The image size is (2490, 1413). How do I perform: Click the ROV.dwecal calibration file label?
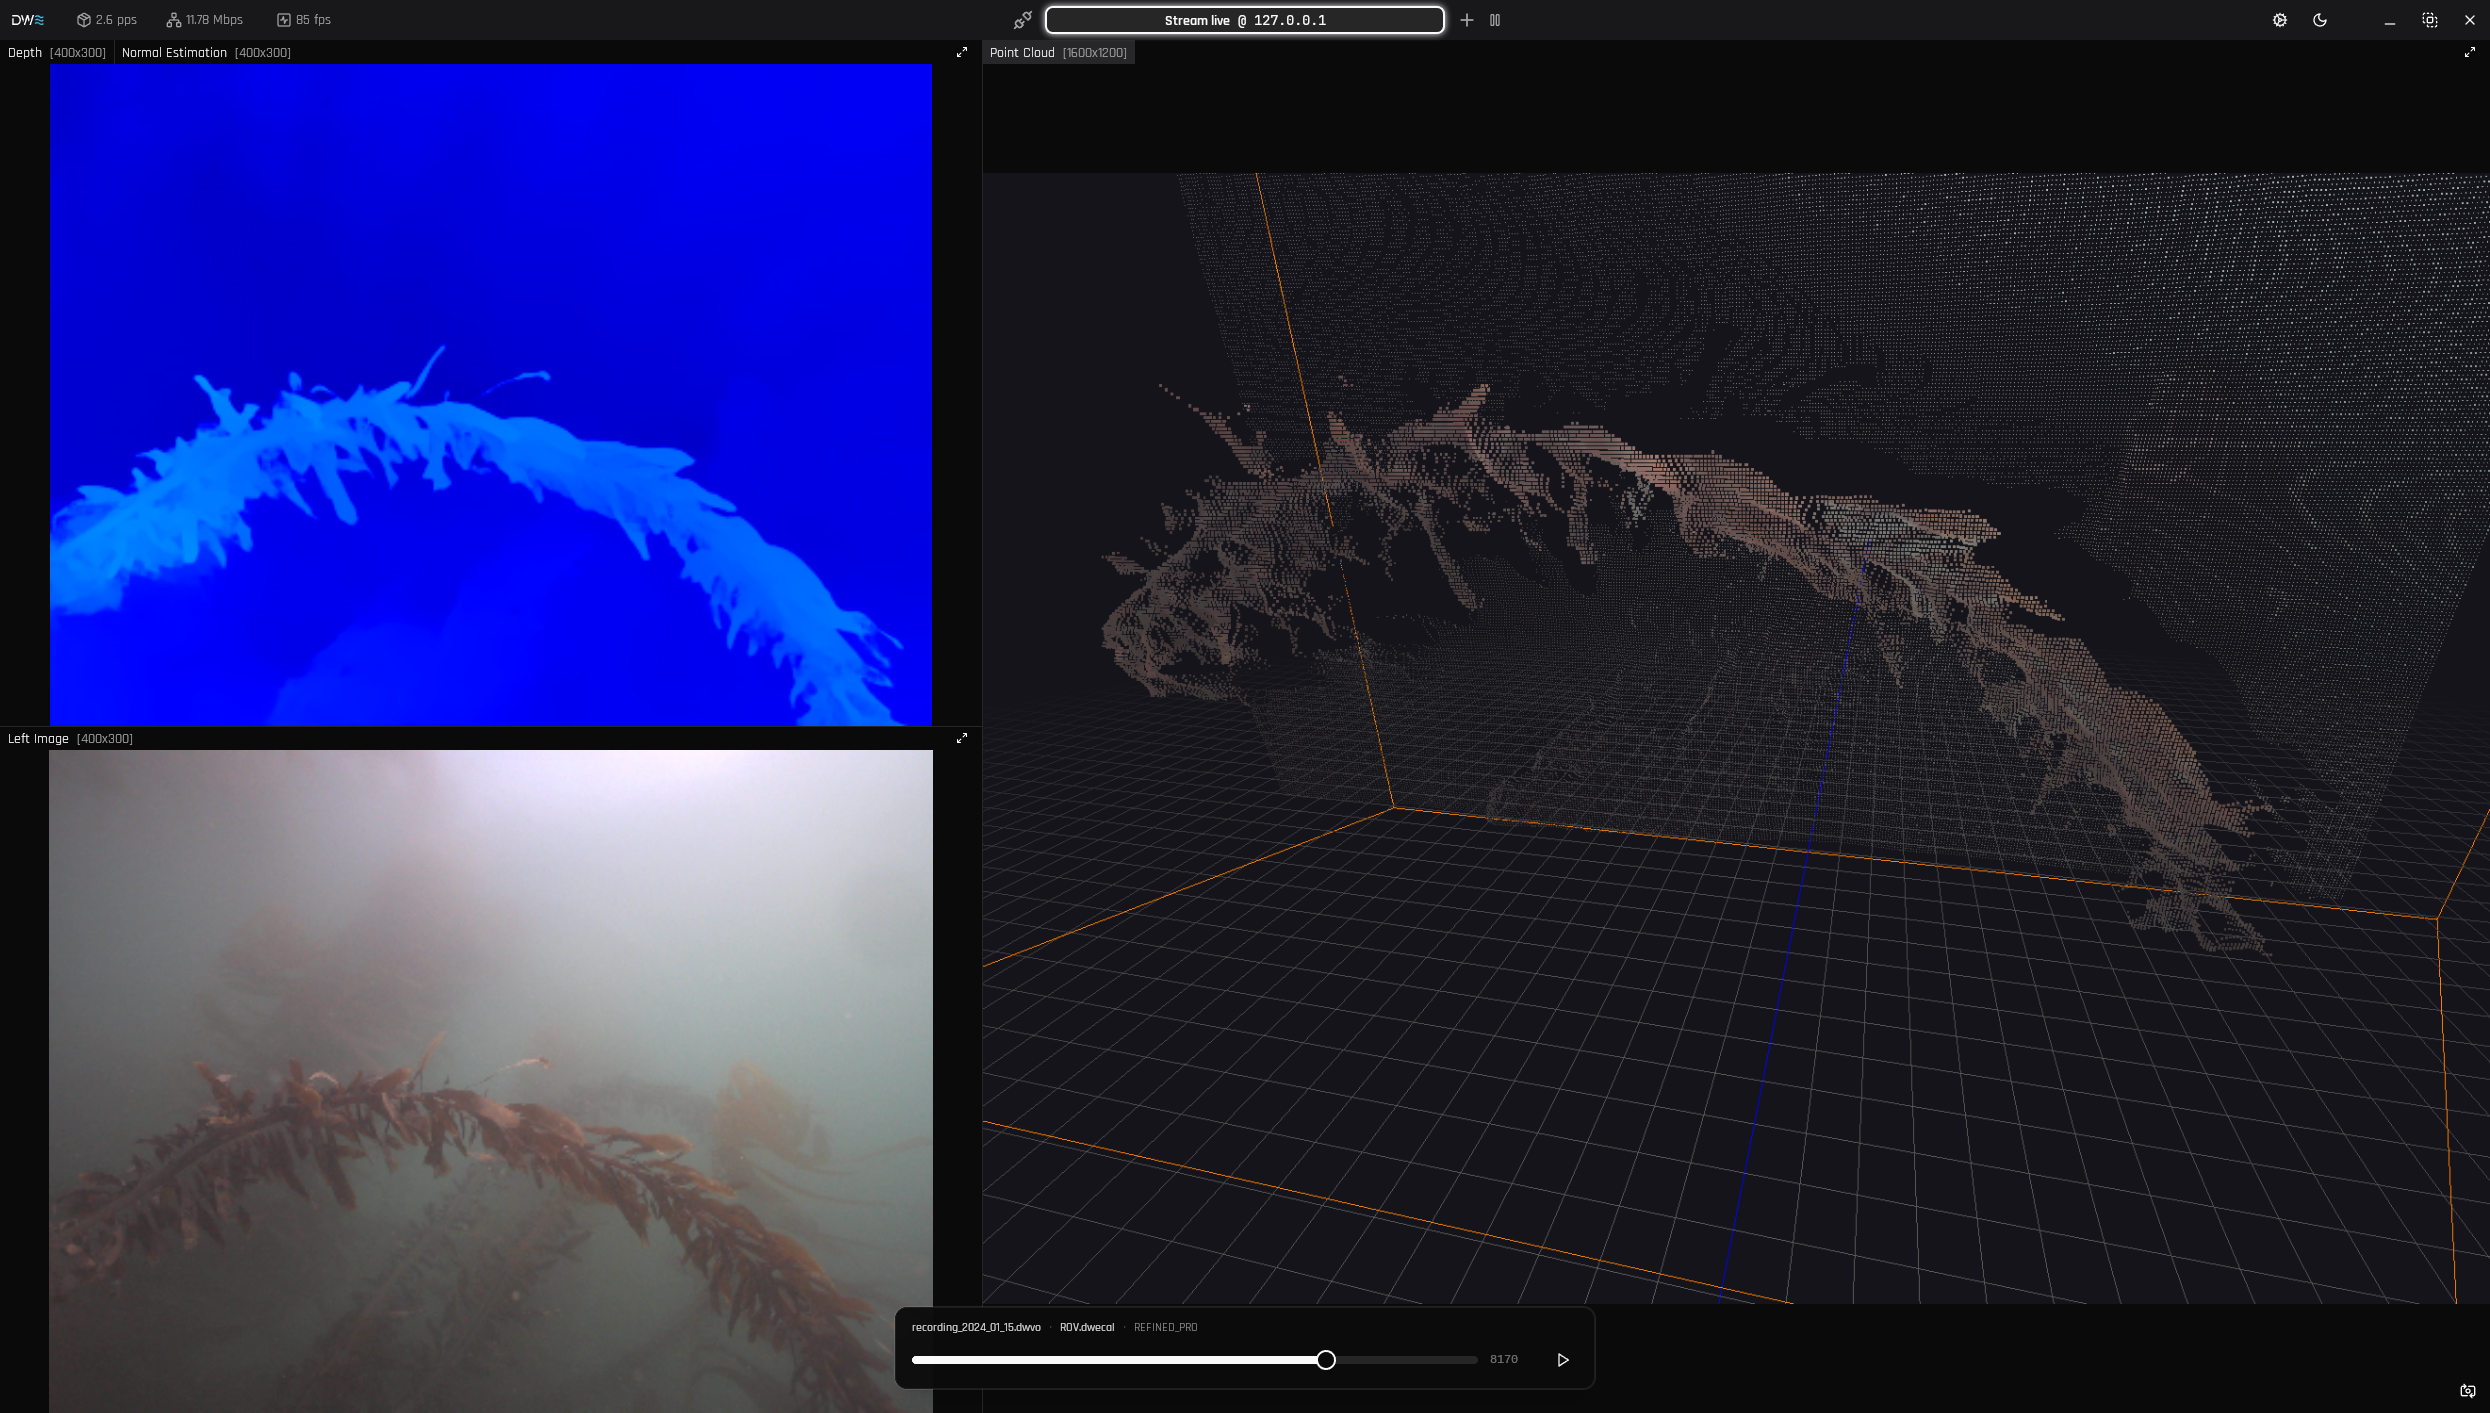click(1086, 1328)
